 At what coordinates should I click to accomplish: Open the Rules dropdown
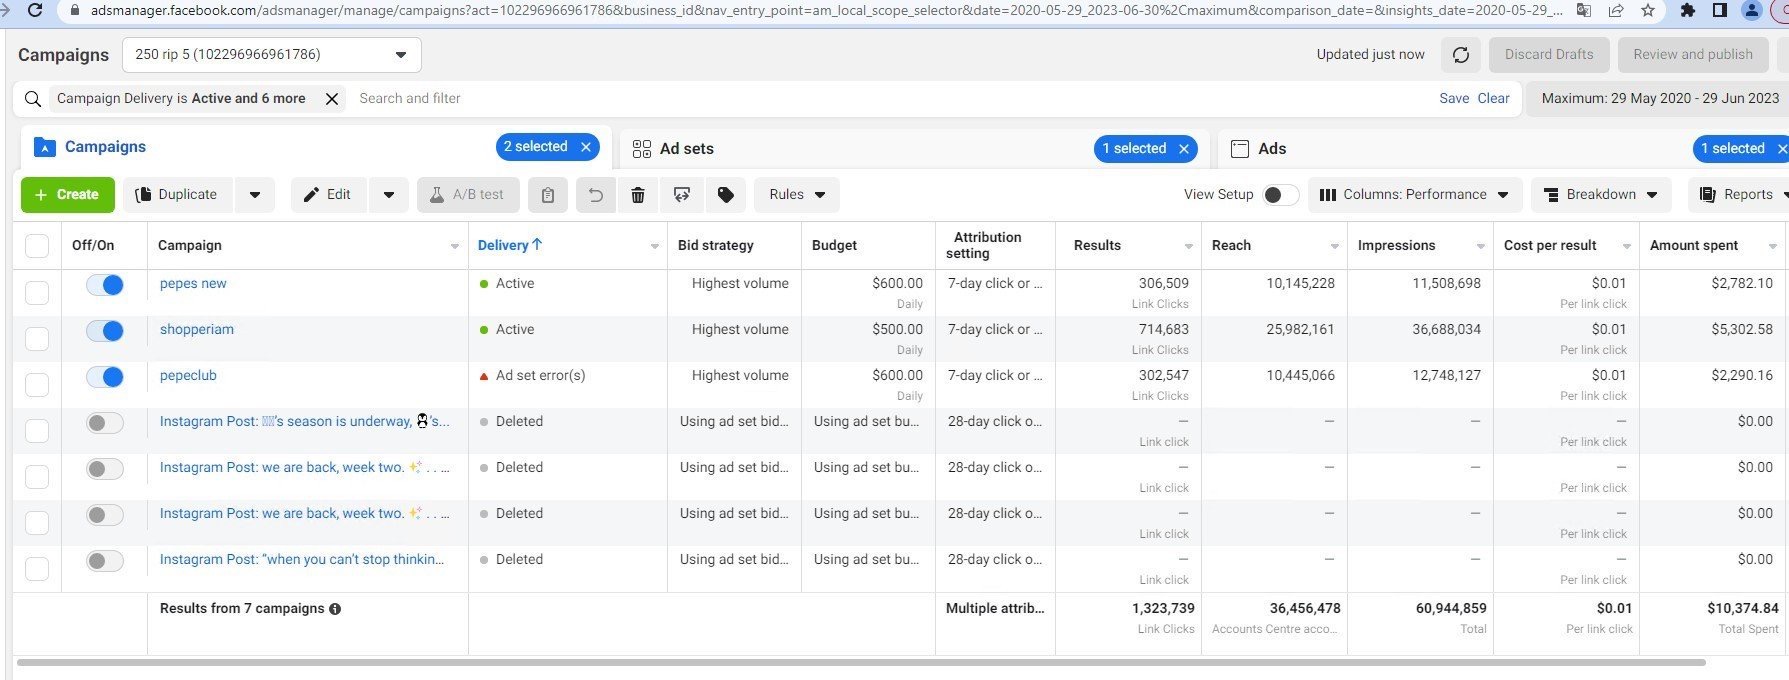pyautogui.click(x=797, y=195)
